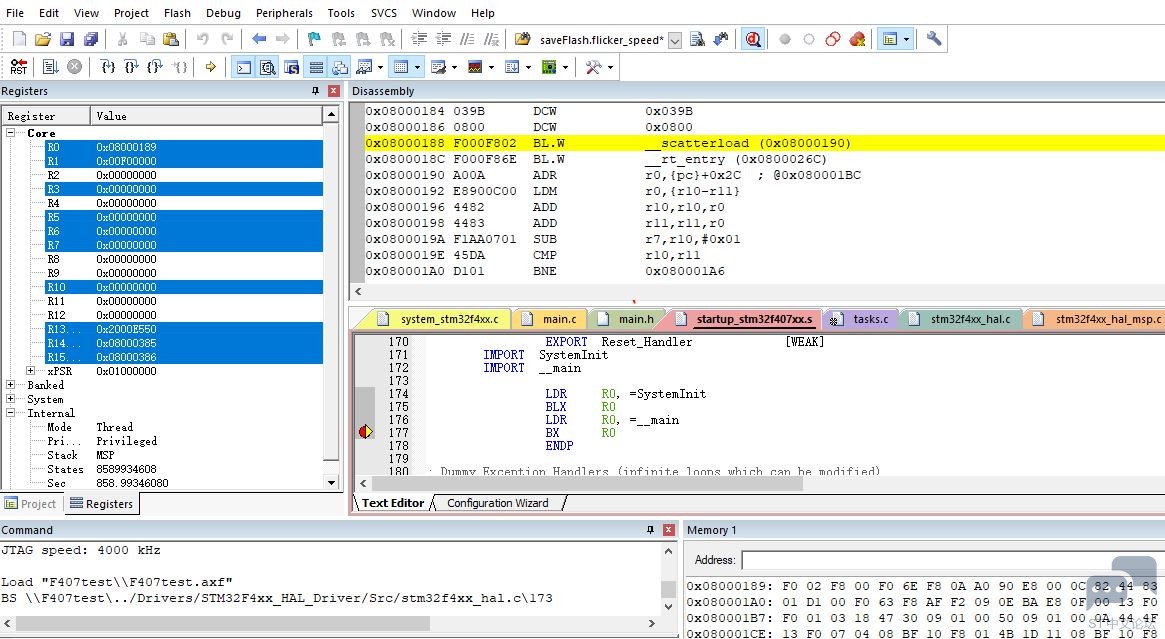Toggle the Disassembly window button
The width and height of the screenshot is (1165, 639).
click(267, 68)
